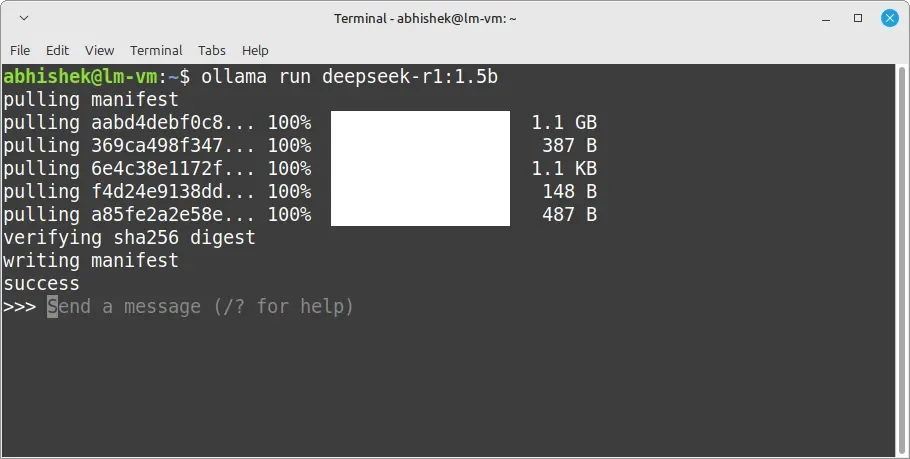Click the Send a message prompt field
The width and height of the screenshot is (910, 459).
(200, 306)
